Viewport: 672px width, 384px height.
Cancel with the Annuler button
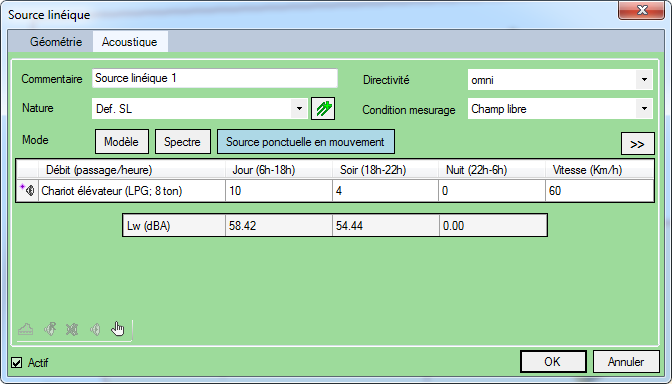point(626,362)
